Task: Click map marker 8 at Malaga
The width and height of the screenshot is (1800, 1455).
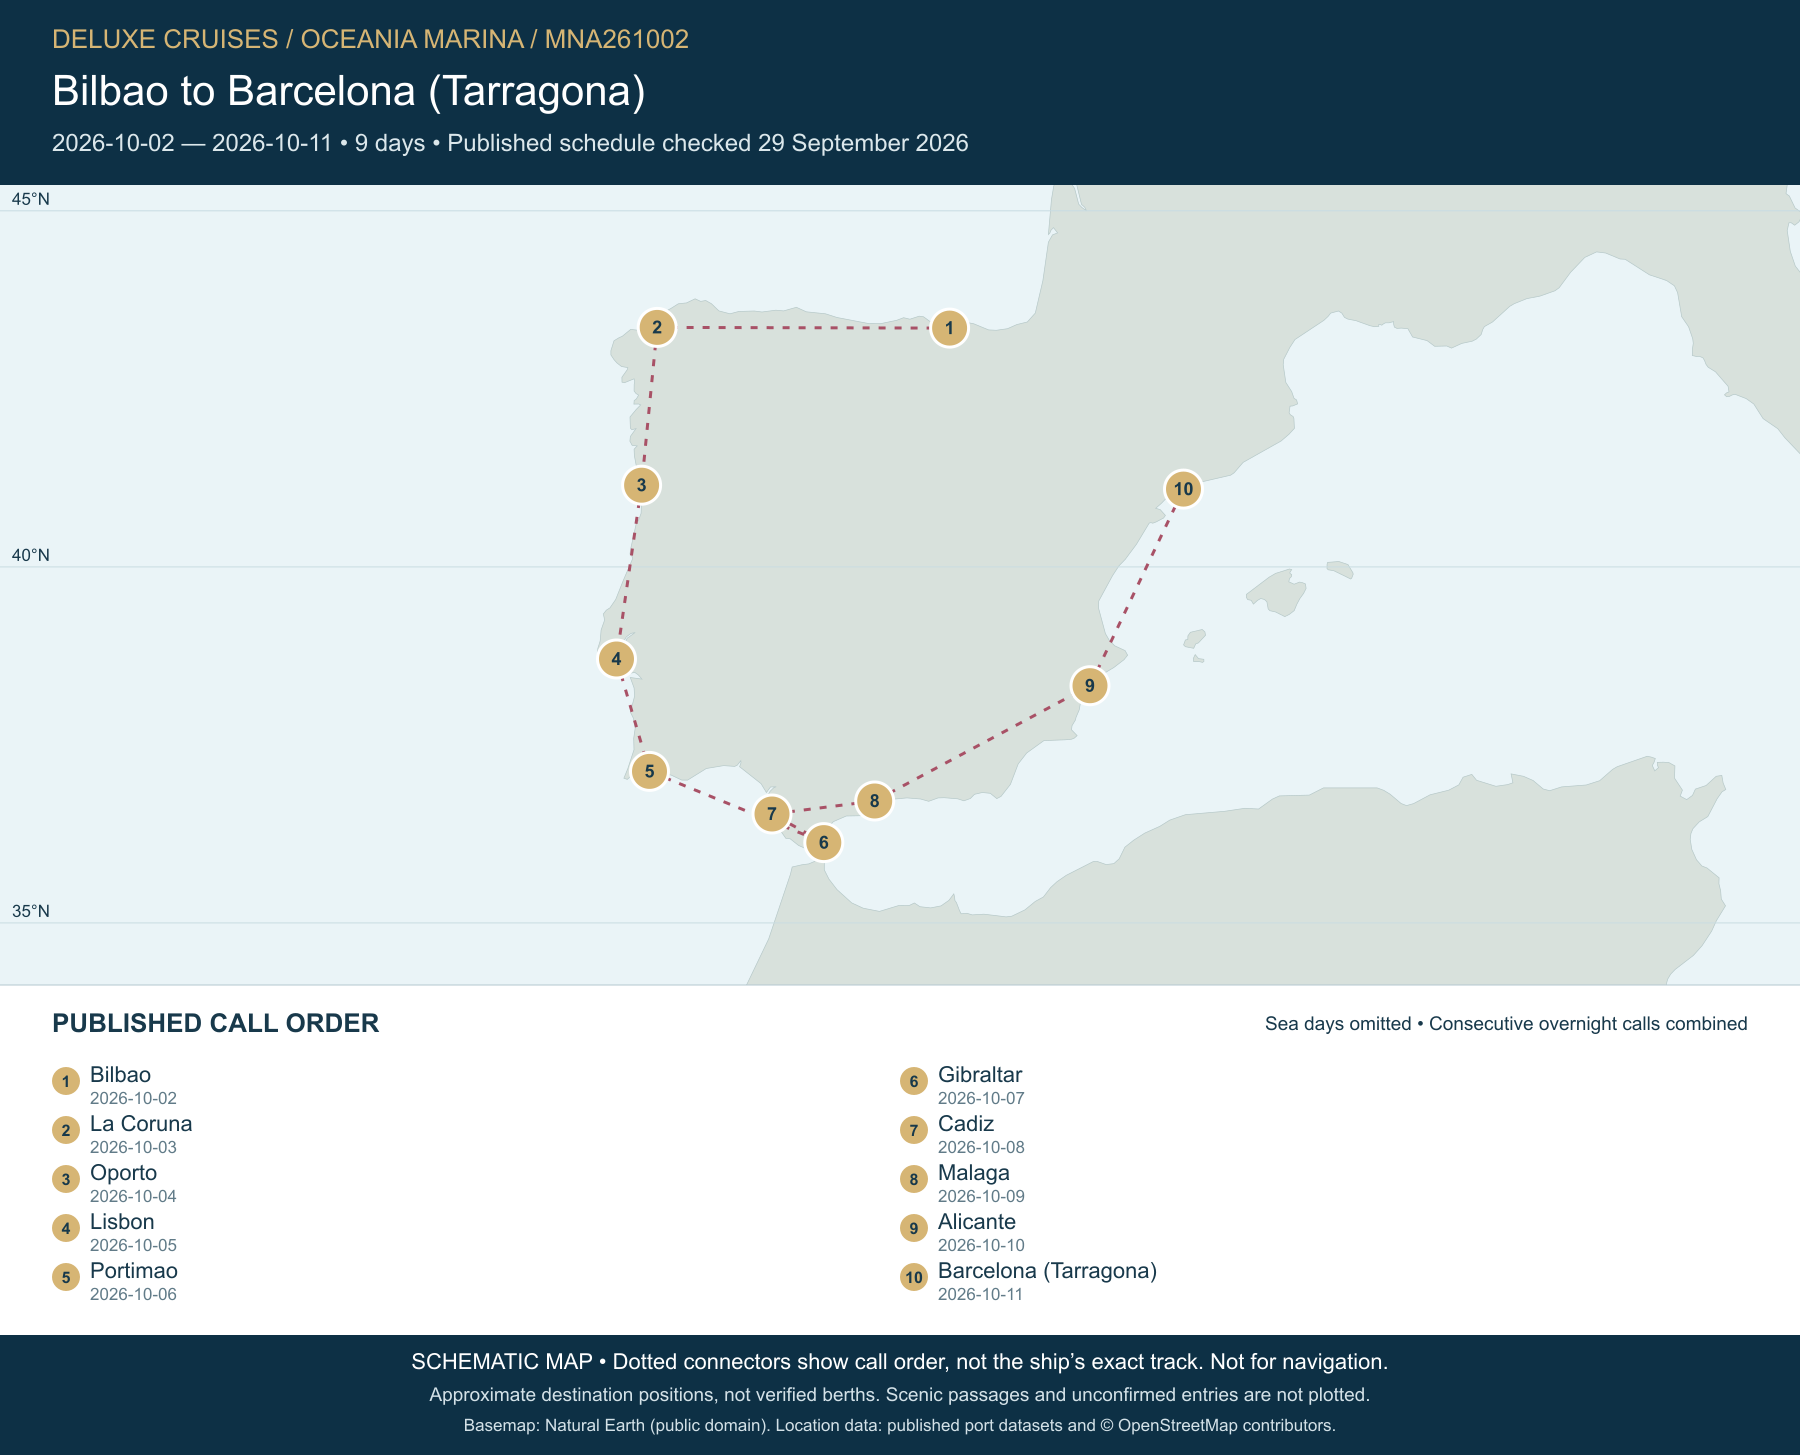Action: tap(875, 801)
